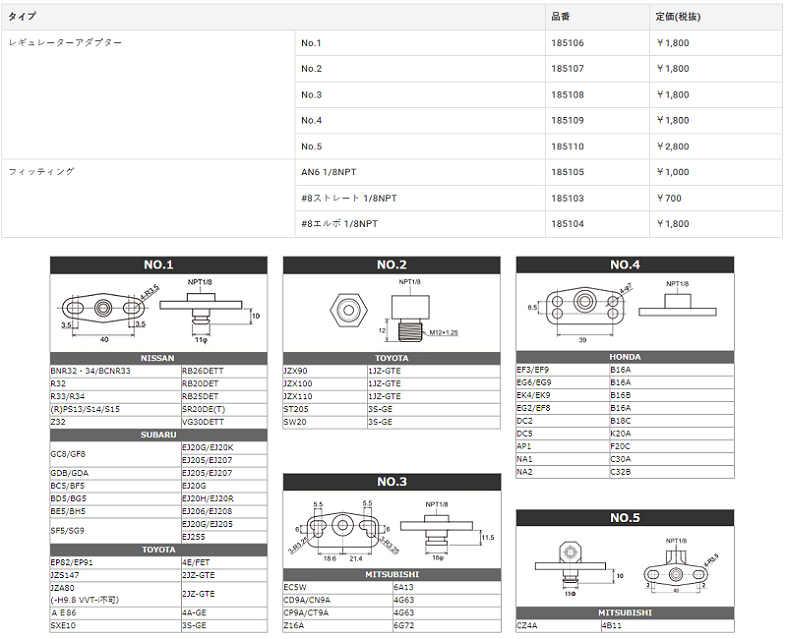Click the Z32 model cell
The image size is (785, 639).
(116, 422)
